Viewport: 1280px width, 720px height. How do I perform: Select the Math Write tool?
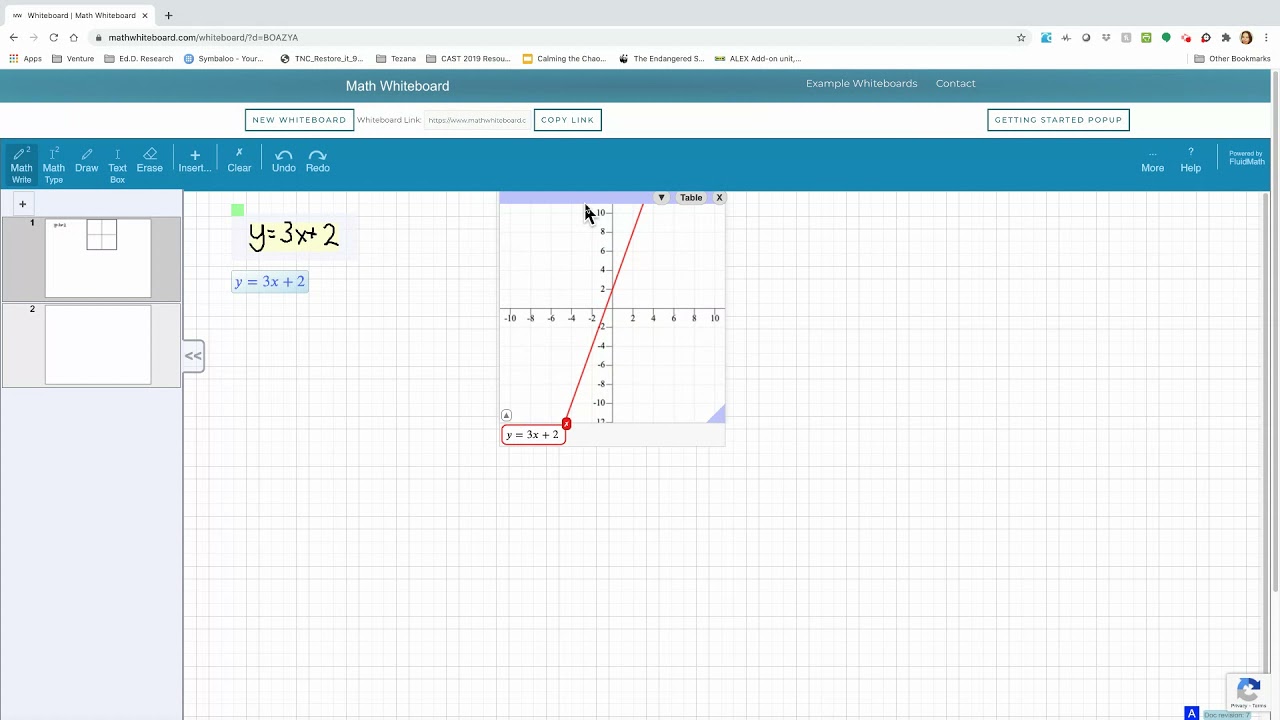click(x=21, y=165)
